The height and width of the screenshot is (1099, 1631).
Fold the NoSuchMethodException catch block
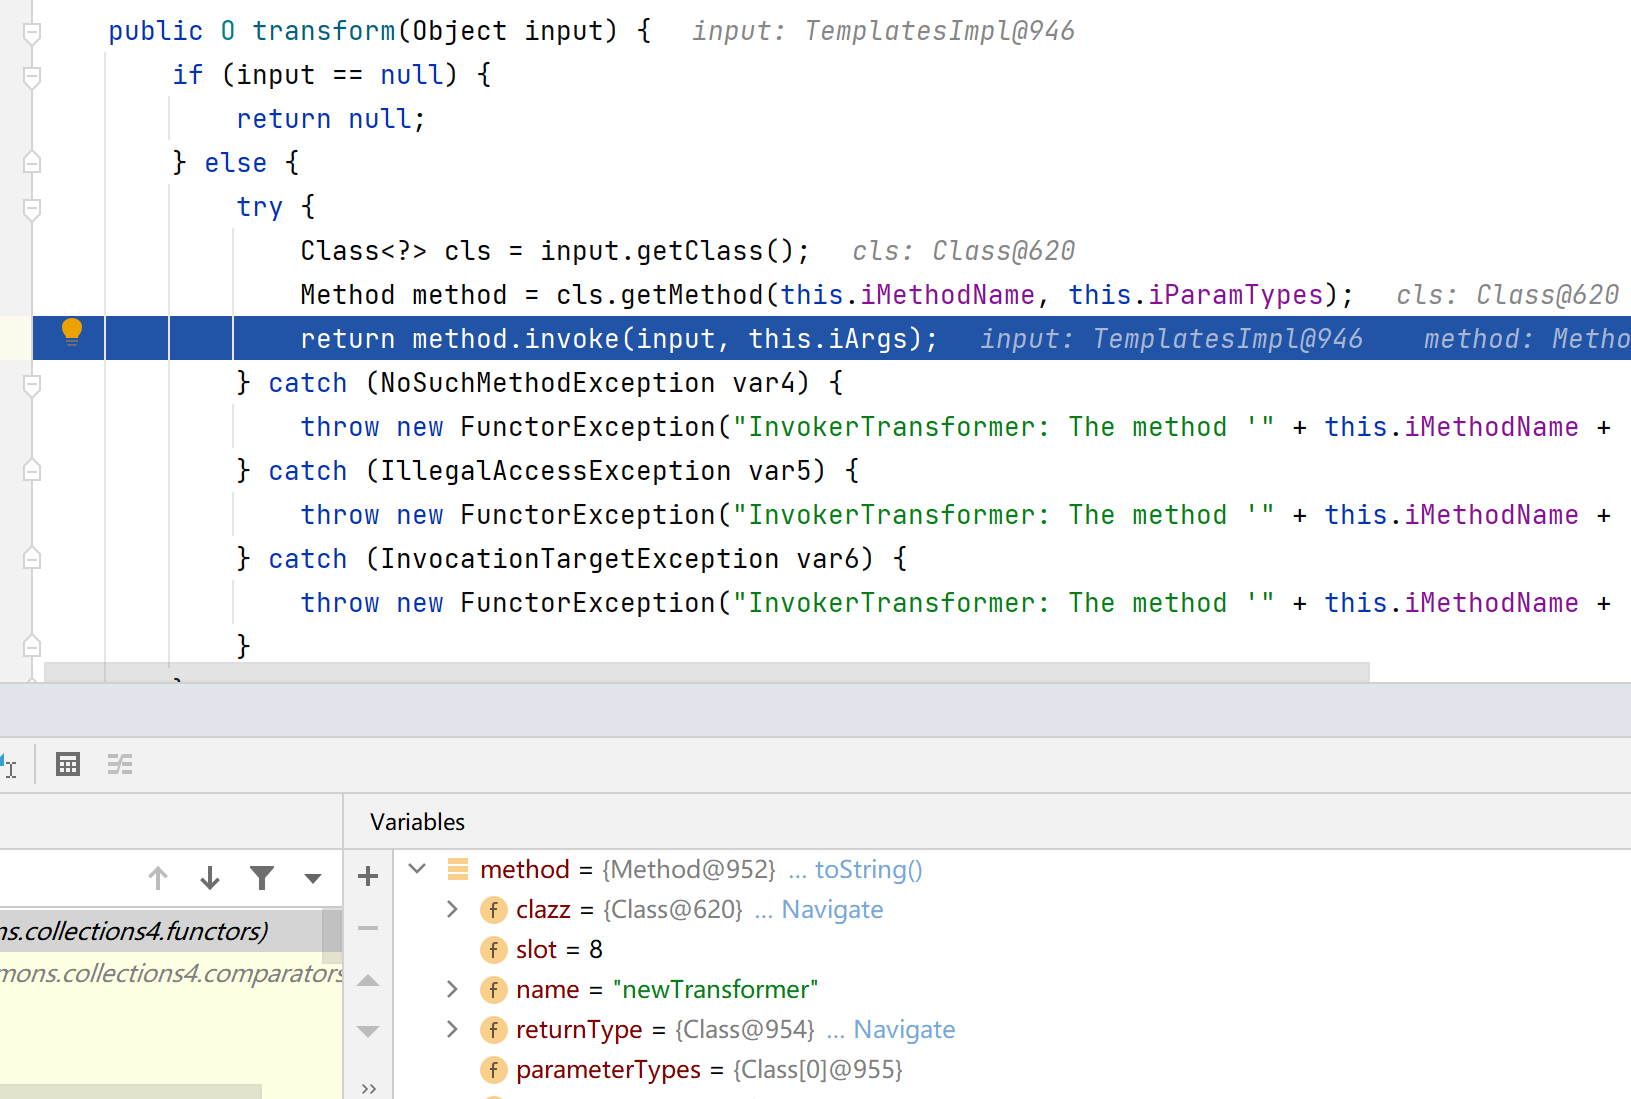[32, 385]
